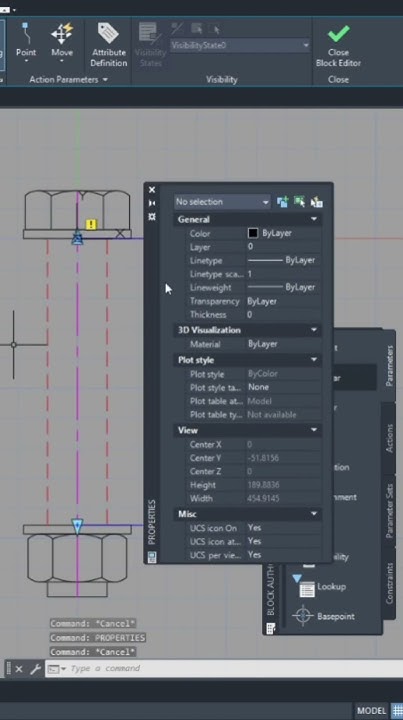Collapse the 3D Visualization section
Viewport: 403px width, 720px height.
point(314,330)
